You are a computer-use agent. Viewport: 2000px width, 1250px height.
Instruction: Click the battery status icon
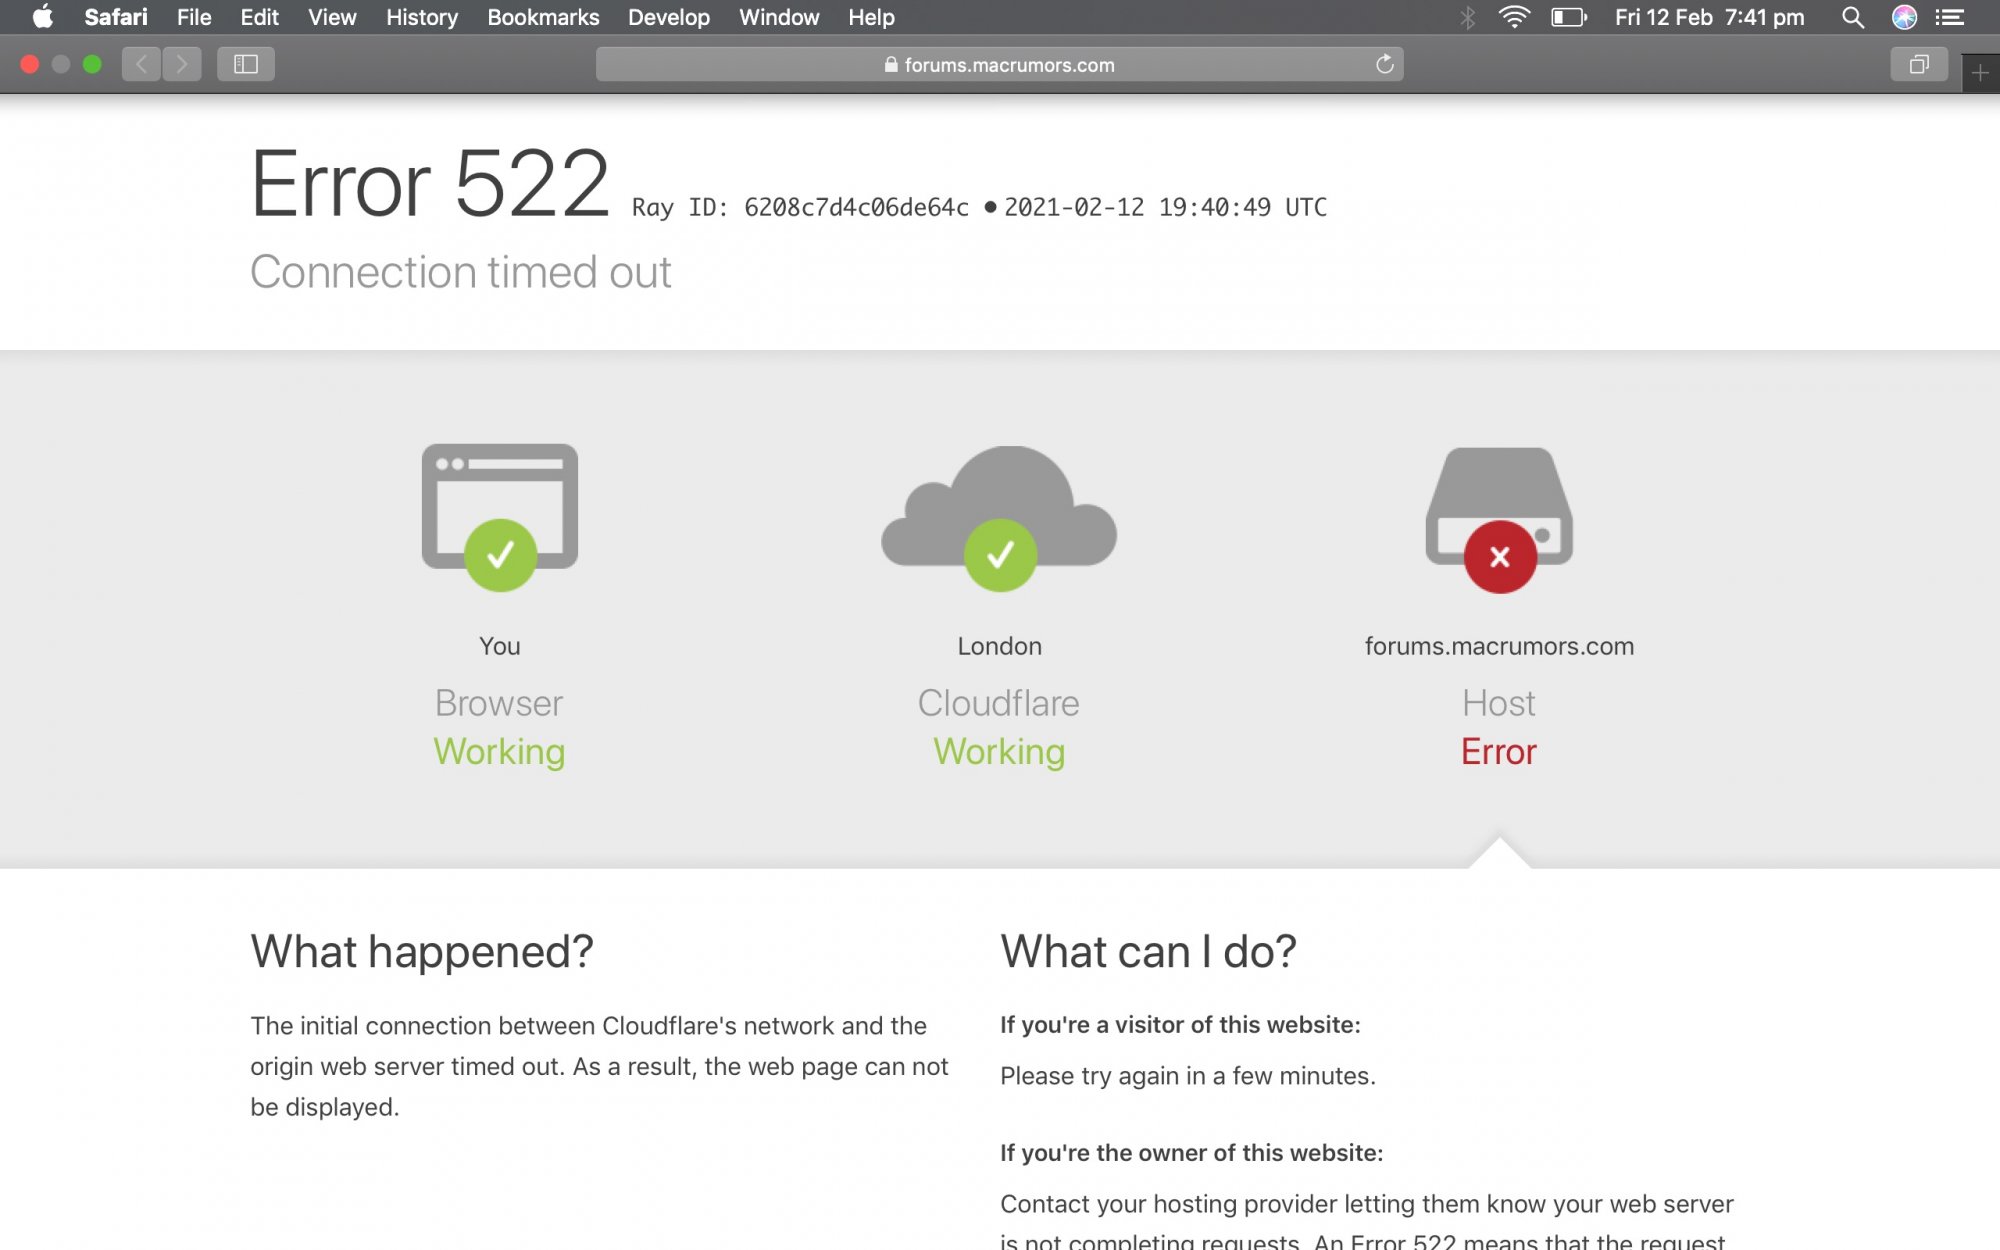coord(1569,17)
